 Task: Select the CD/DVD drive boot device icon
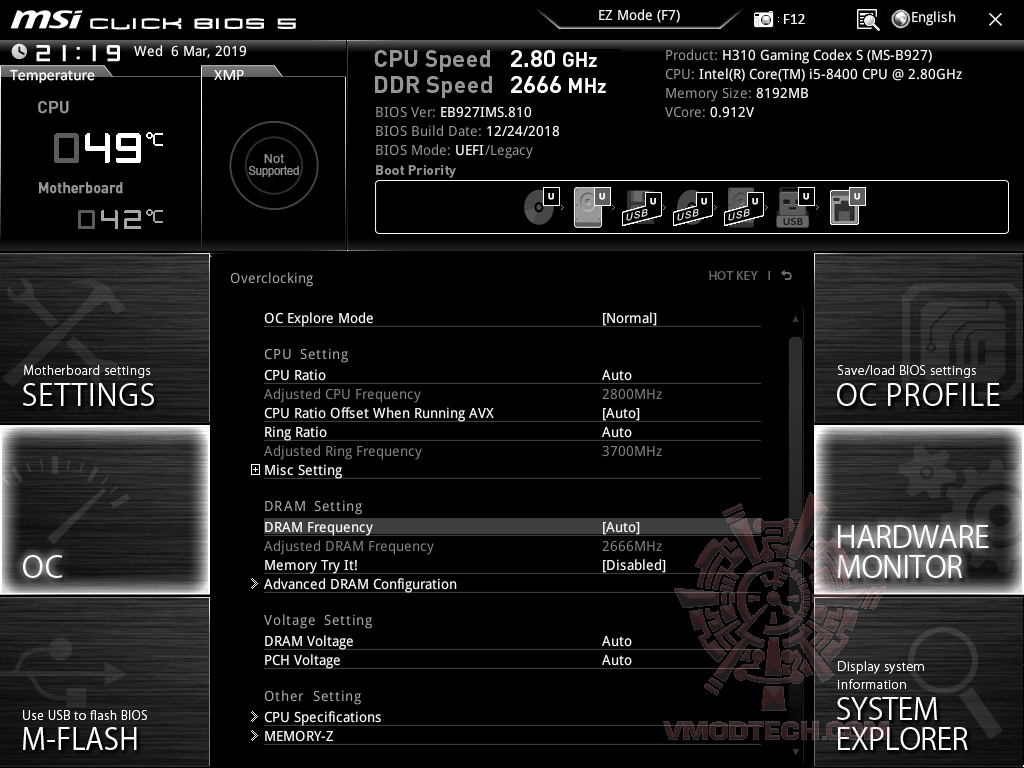(x=542, y=206)
